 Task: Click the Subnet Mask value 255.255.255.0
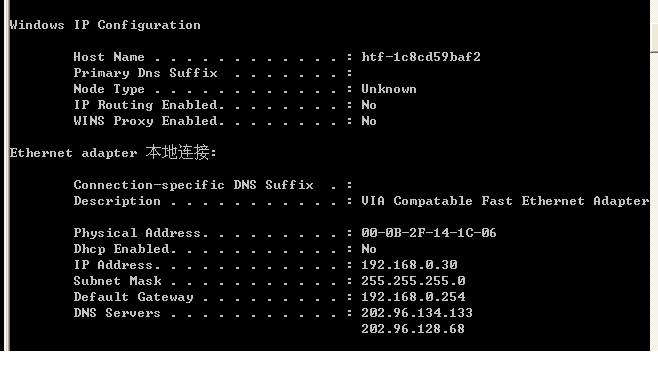pyautogui.click(x=413, y=281)
